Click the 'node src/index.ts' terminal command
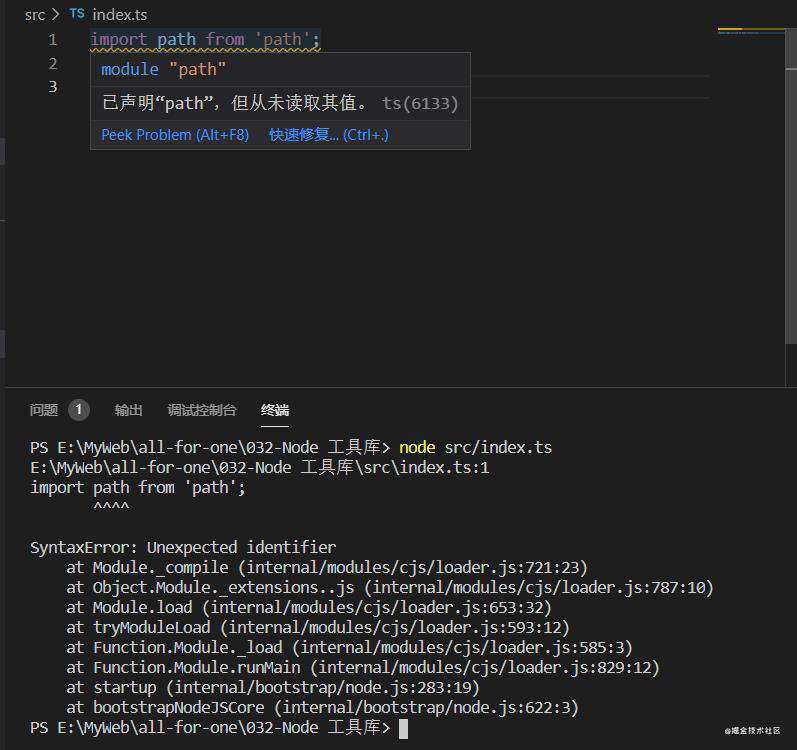797x750 pixels. click(x=475, y=447)
